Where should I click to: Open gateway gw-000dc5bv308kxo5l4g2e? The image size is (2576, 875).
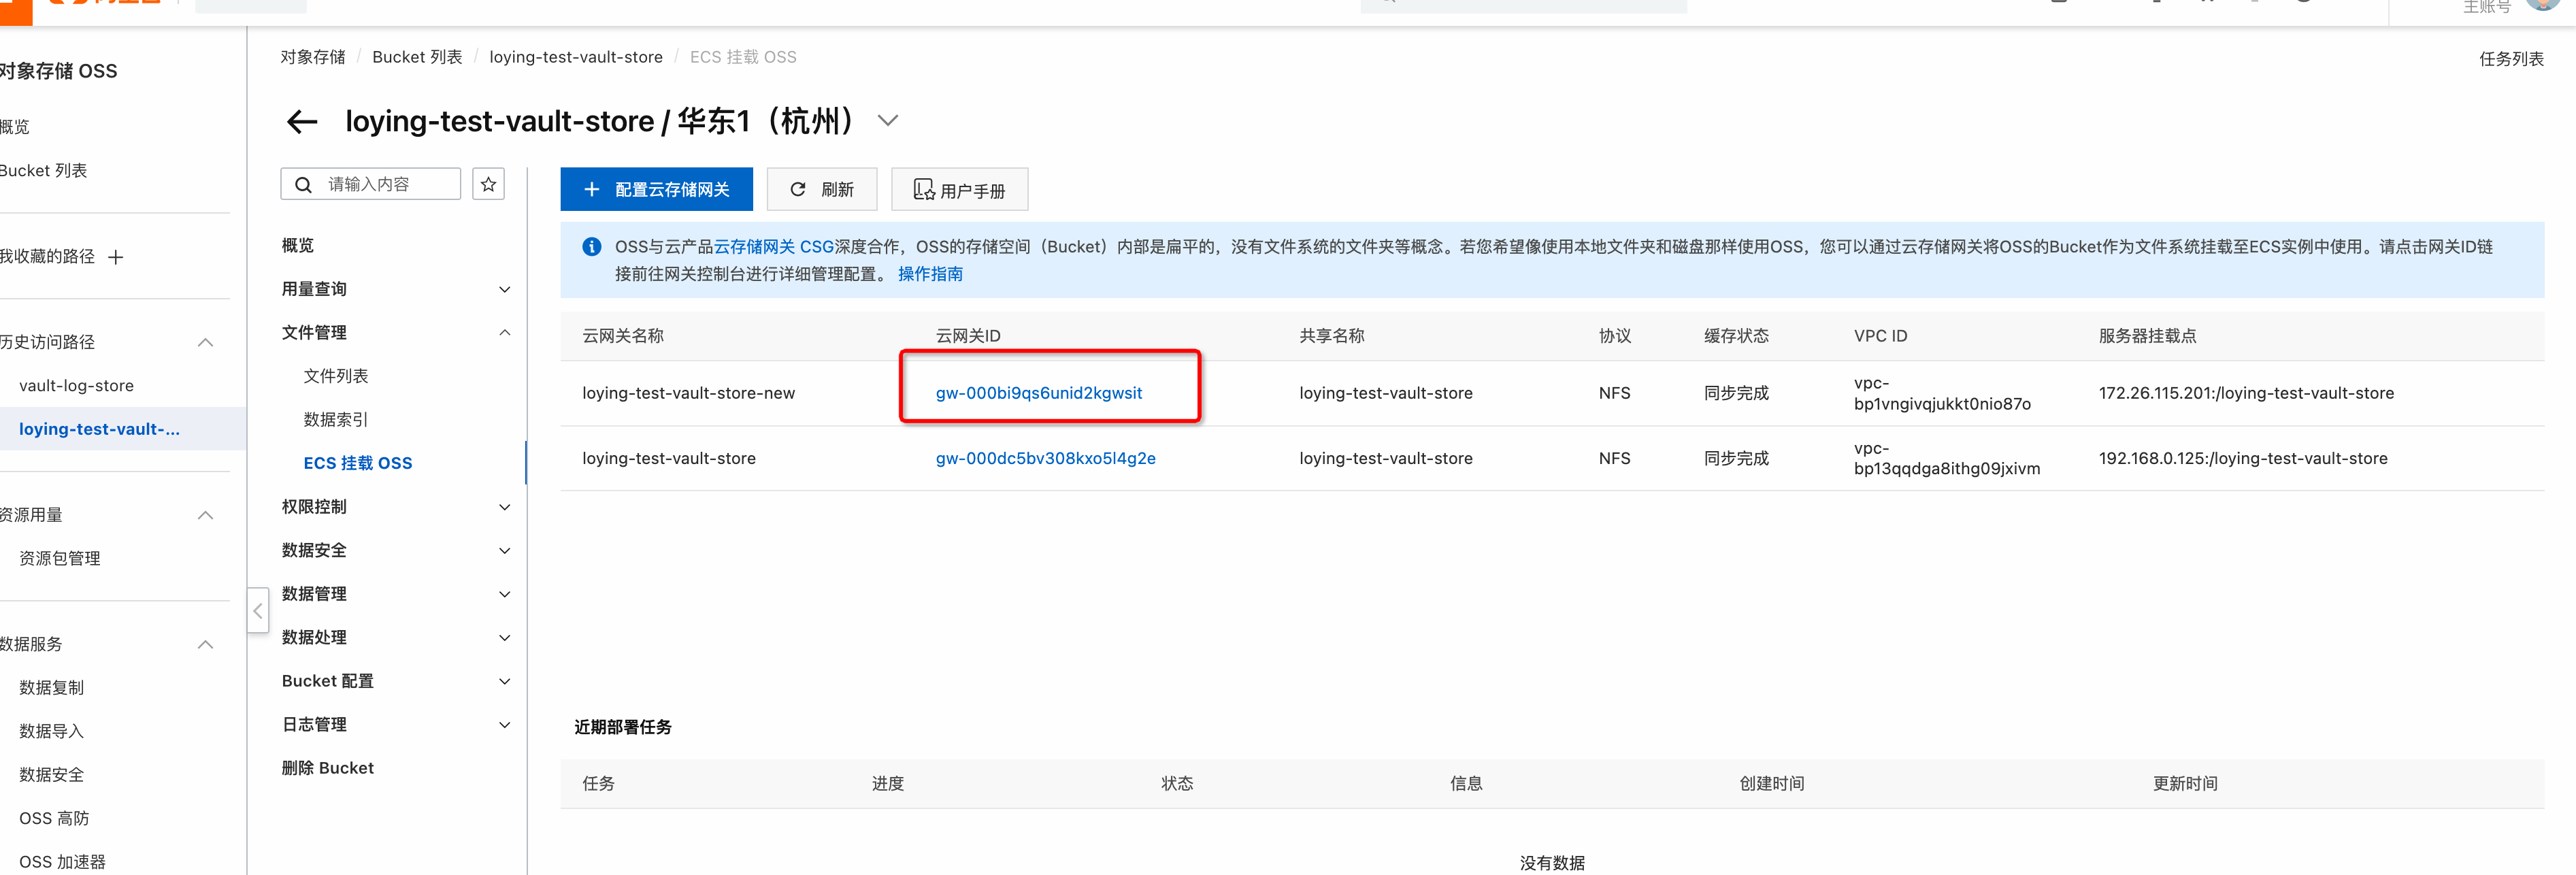[x=1045, y=458]
